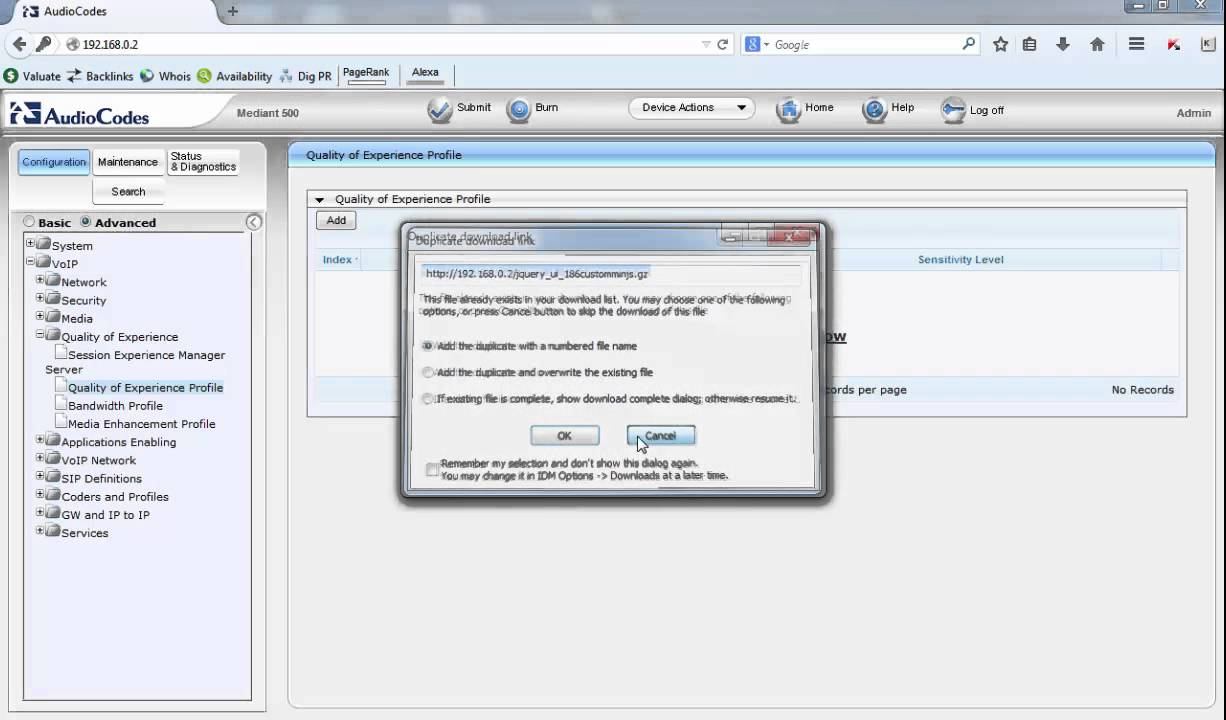Viewport: 1226px width, 720px height.
Task: Reload the page with the refresh icon
Action: point(722,44)
